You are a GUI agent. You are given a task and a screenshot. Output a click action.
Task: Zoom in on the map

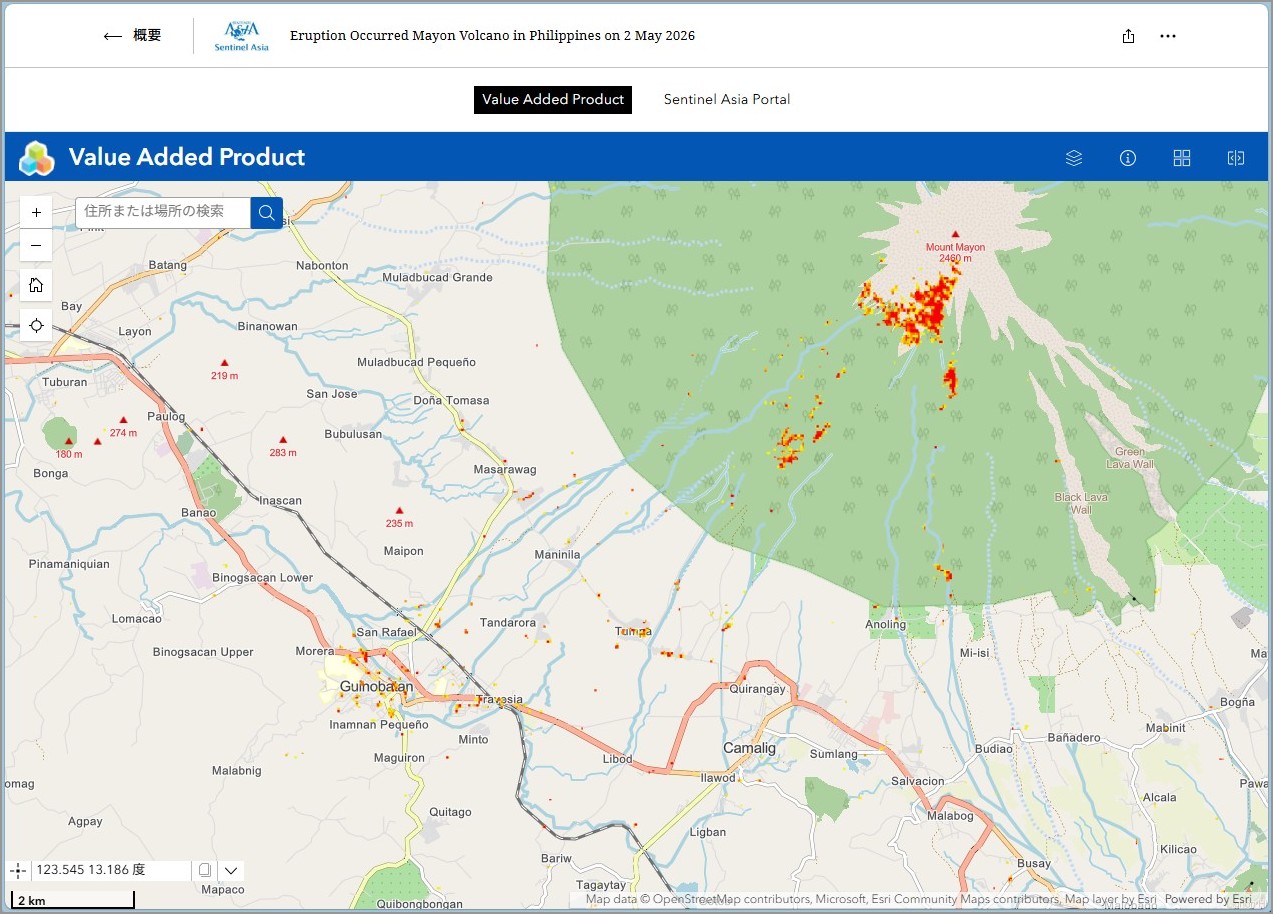tap(36, 212)
